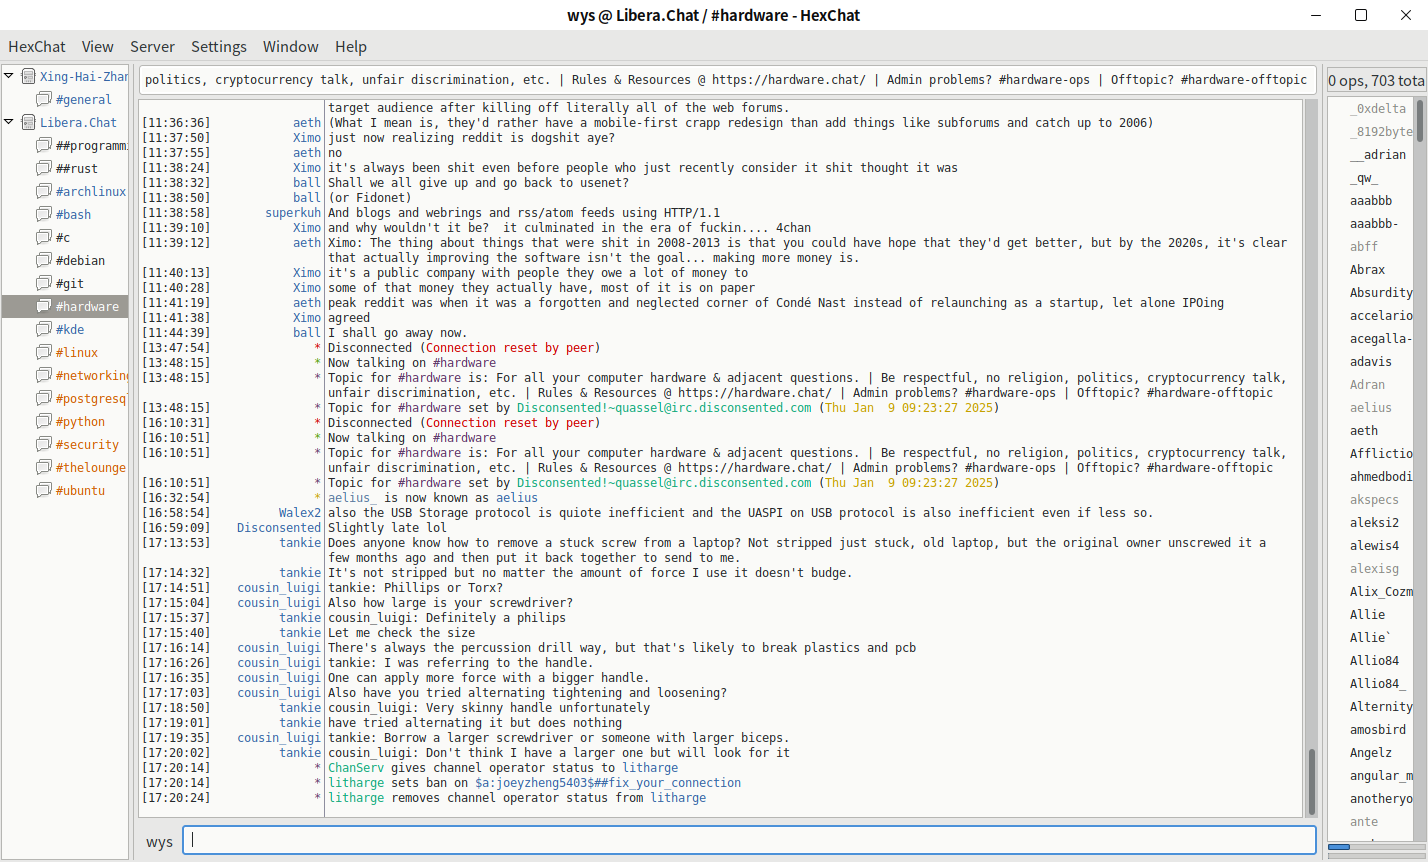The width and height of the screenshot is (1428, 862).
Task: Click the #archlinux channel icon
Action: (x=44, y=191)
